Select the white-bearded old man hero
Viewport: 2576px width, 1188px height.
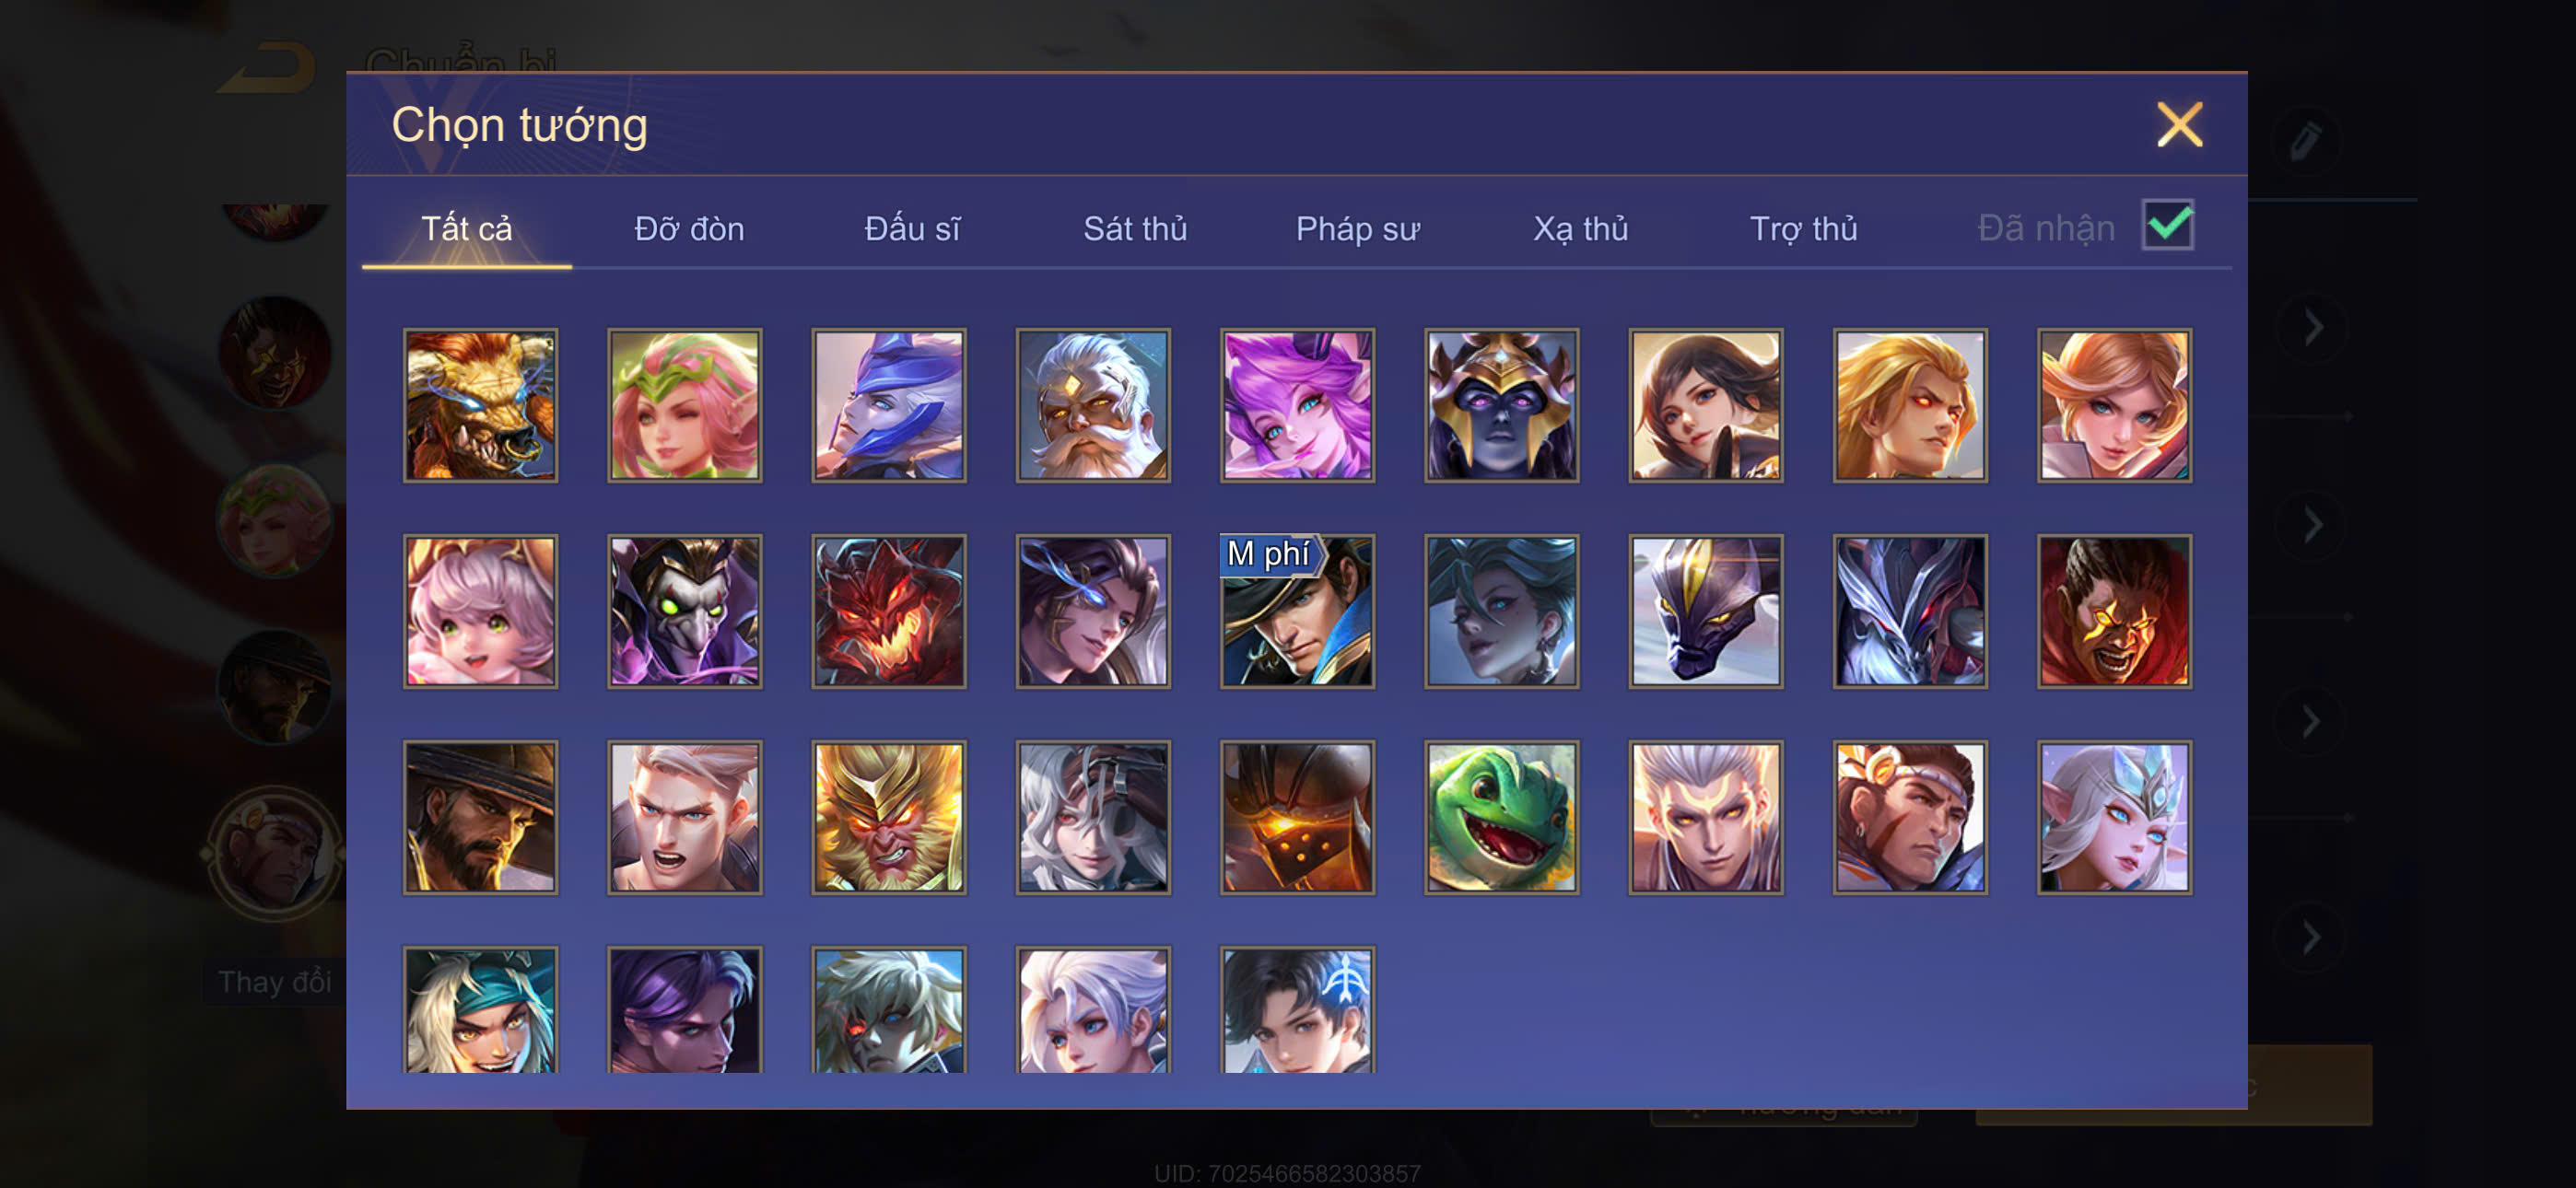(x=1093, y=405)
